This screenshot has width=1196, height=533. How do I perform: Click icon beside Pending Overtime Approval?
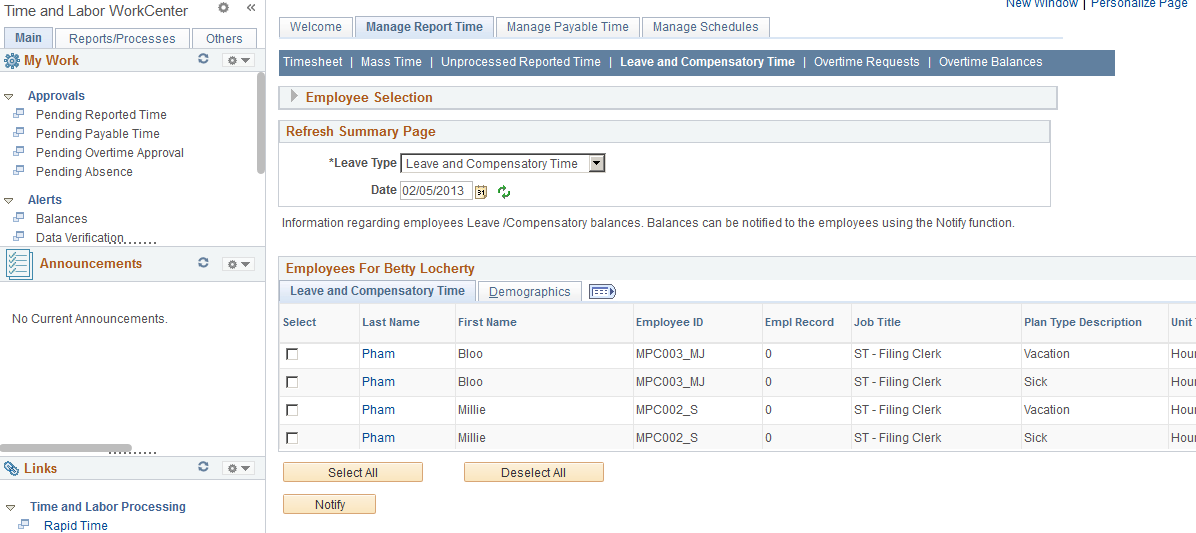click(x=19, y=152)
